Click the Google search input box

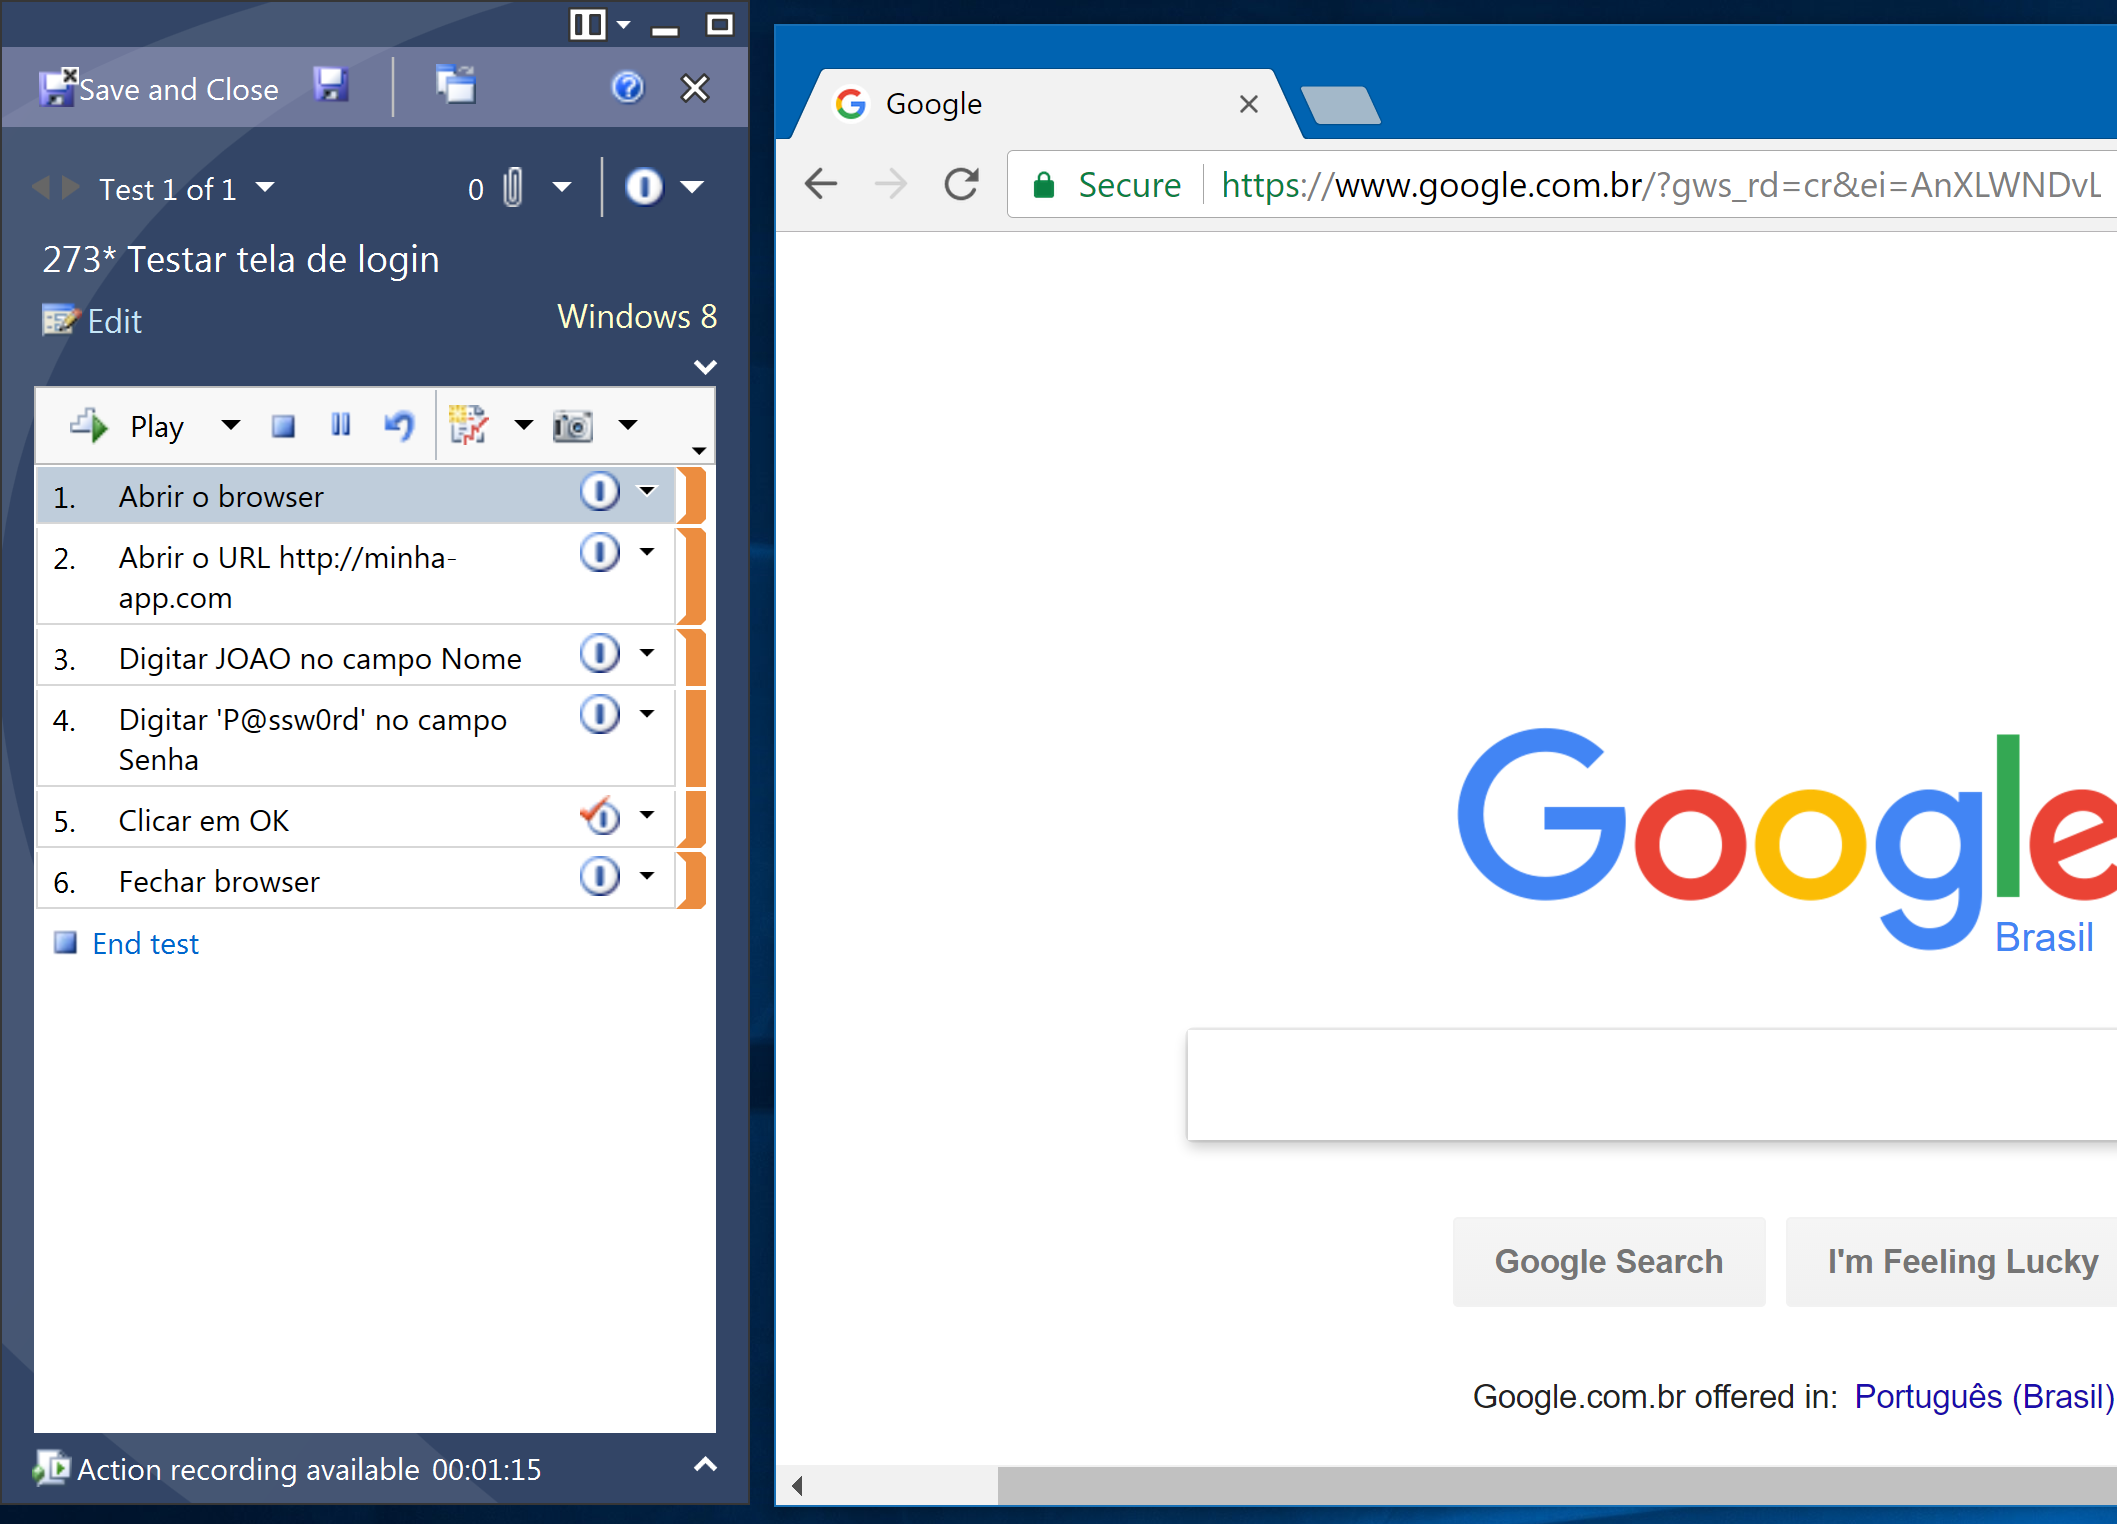[x=1652, y=1084]
